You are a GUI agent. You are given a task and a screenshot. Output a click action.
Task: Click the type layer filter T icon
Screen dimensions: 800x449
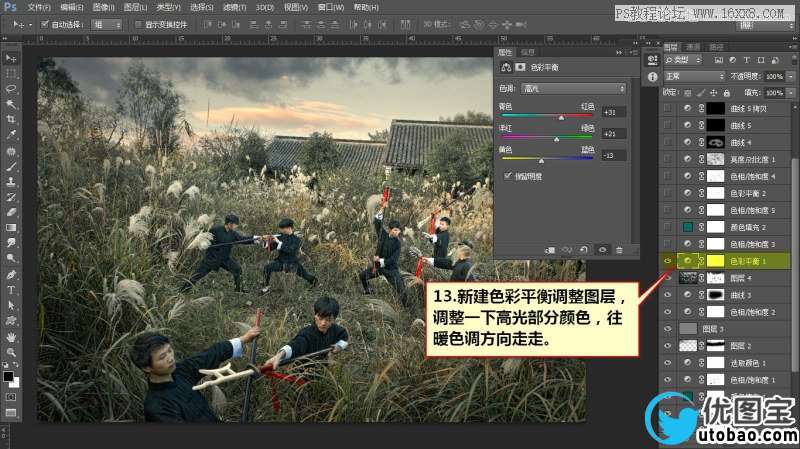746,60
